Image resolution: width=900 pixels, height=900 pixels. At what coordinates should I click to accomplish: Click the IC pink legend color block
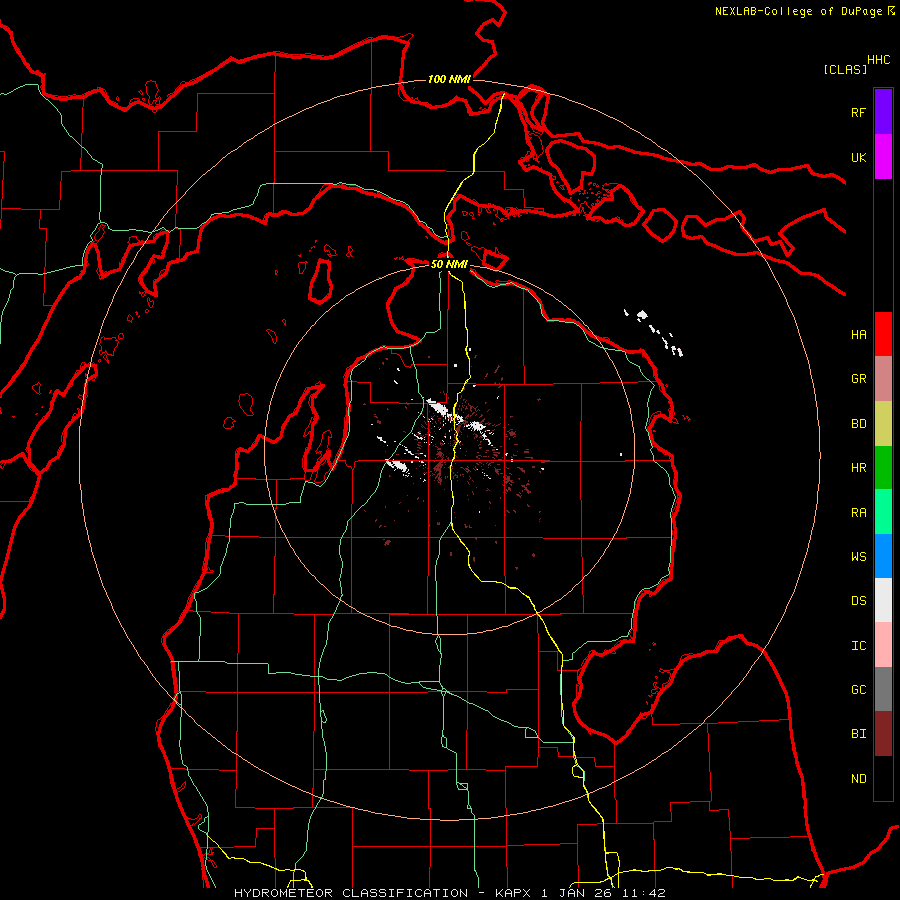[883, 645]
